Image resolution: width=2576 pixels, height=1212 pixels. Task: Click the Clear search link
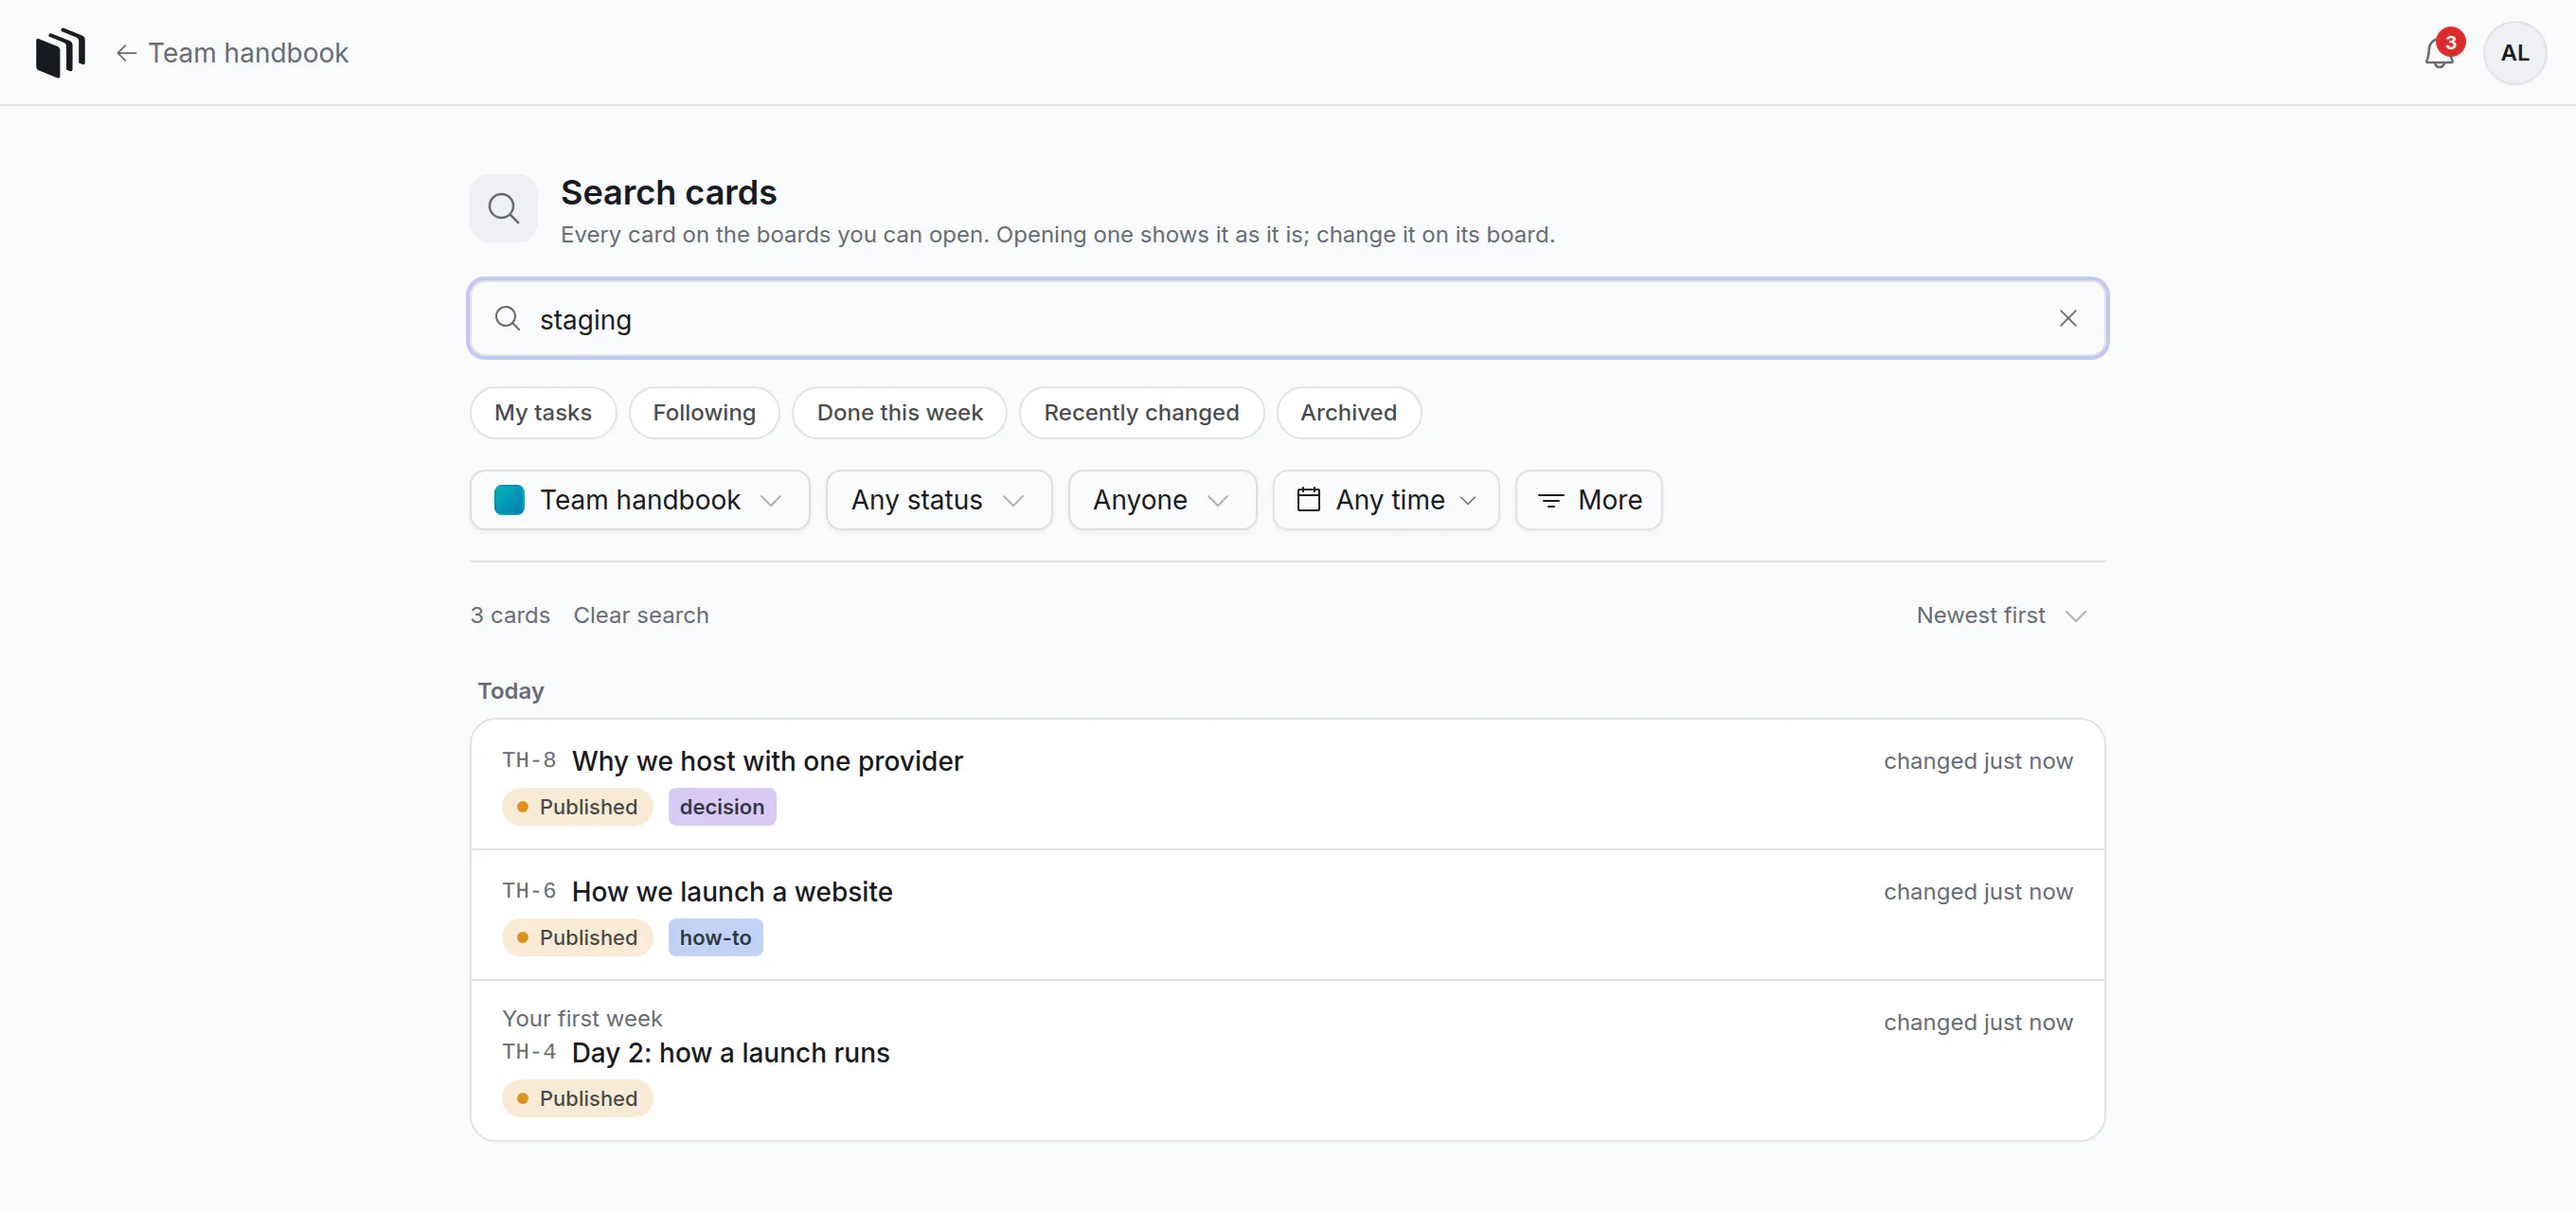[x=641, y=615]
